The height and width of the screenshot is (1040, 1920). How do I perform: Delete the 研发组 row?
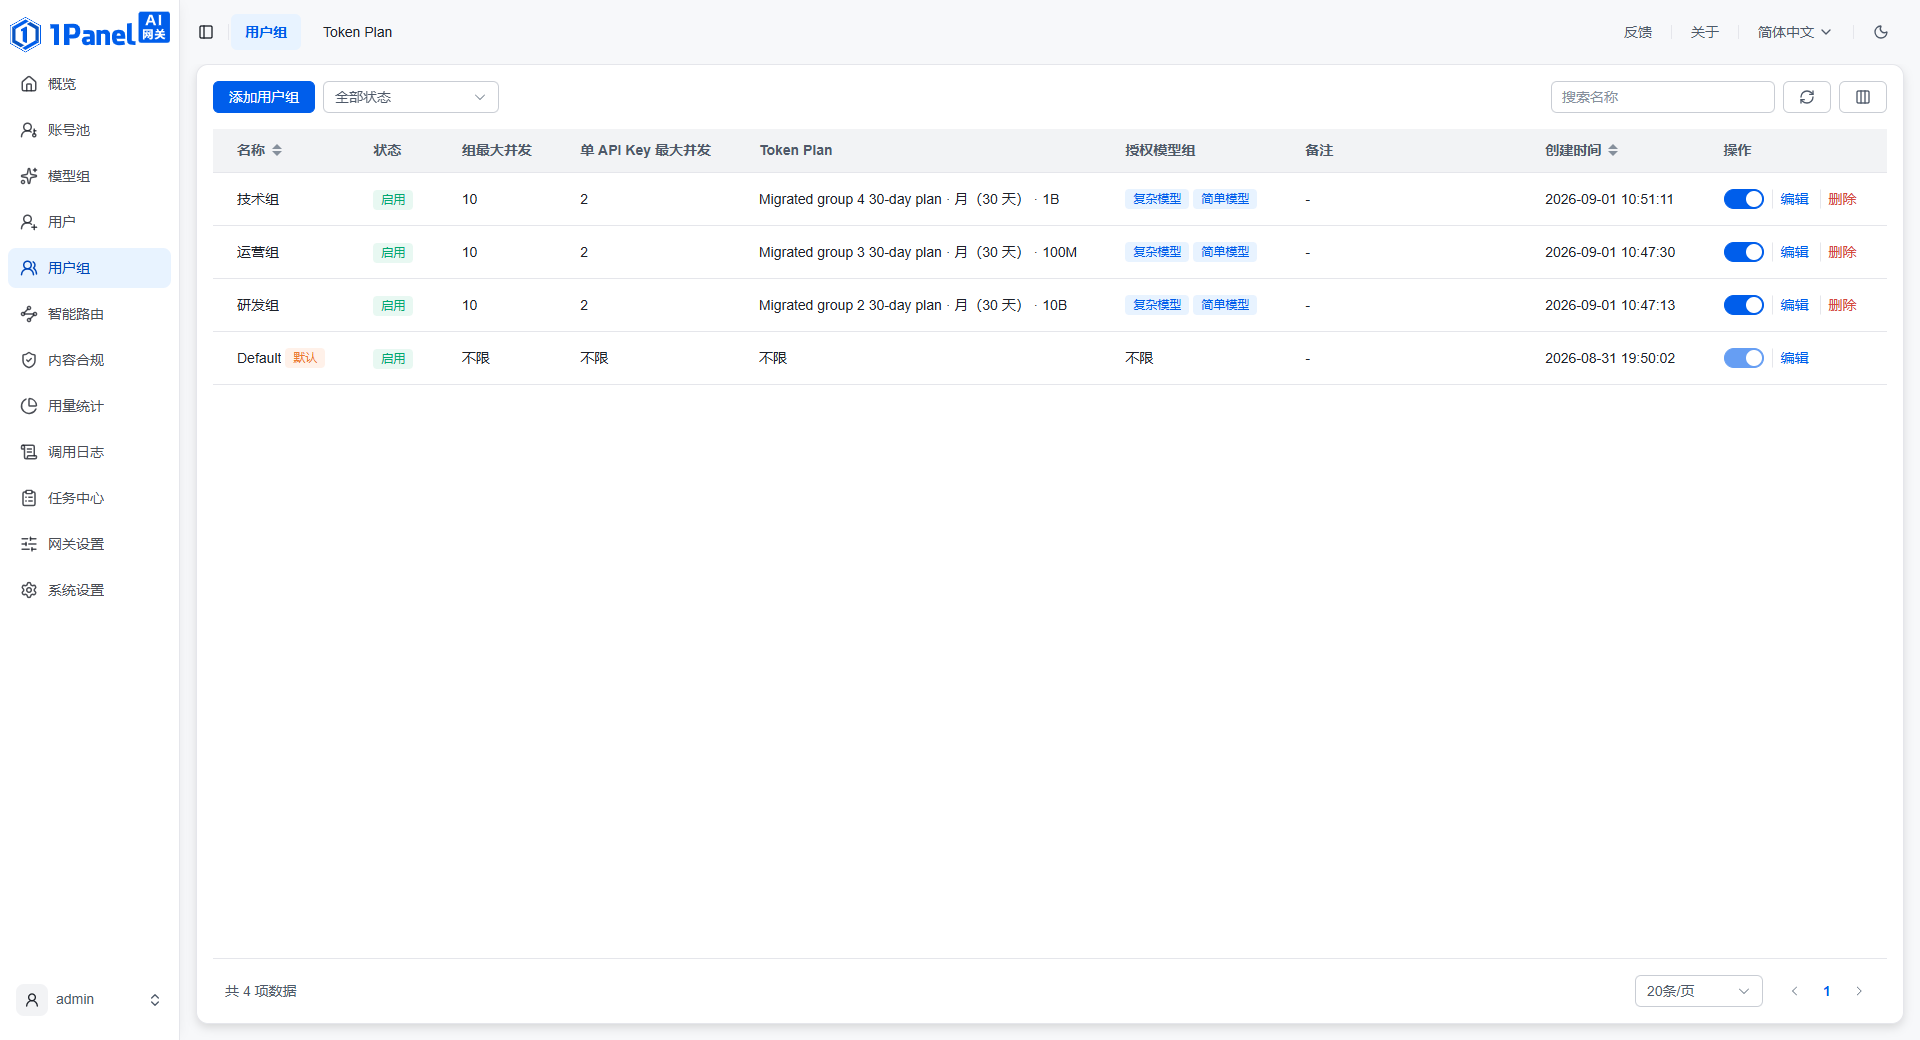(1842, 305)
